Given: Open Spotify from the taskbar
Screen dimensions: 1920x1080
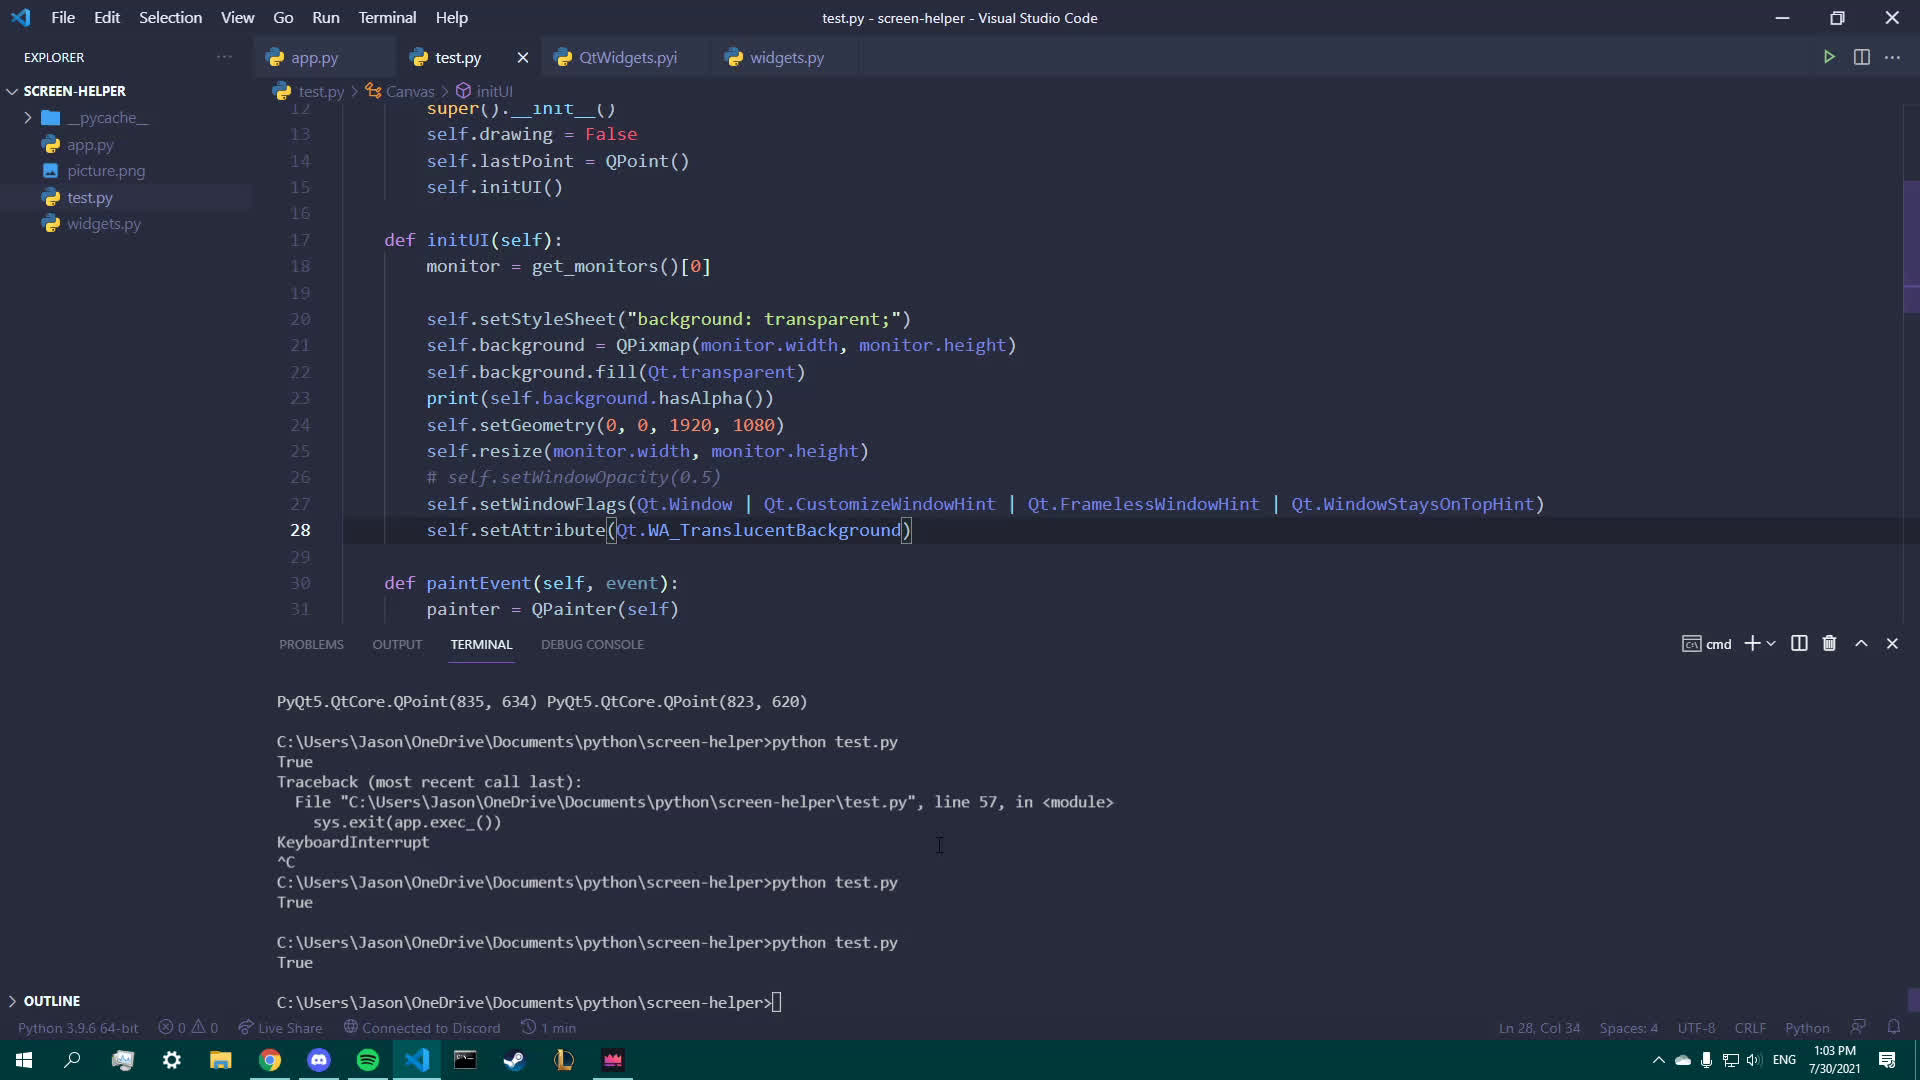Looking at the screenshot, I should [x=368, y=1060].
